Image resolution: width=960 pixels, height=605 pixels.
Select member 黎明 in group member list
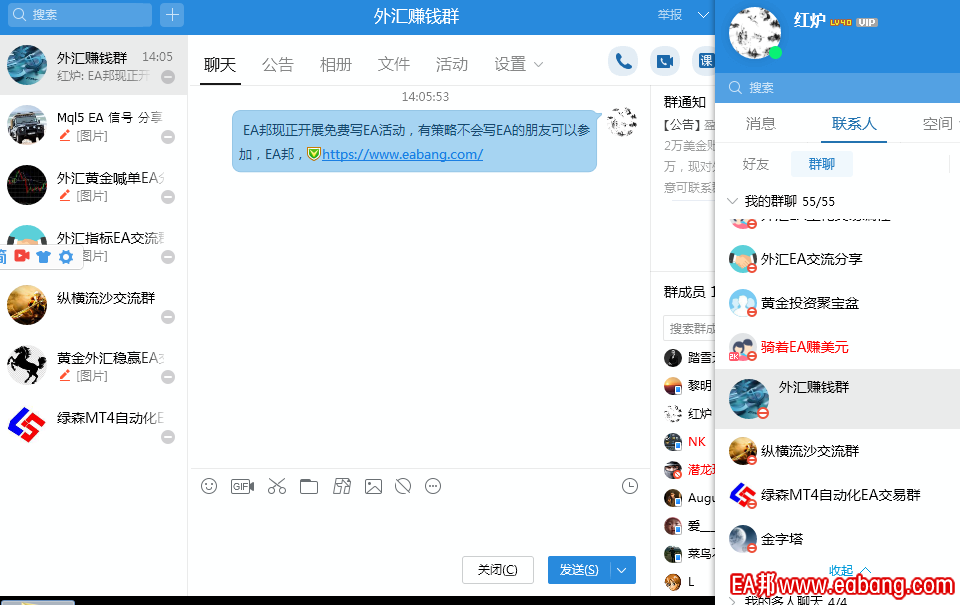click(x=689, y=385)
